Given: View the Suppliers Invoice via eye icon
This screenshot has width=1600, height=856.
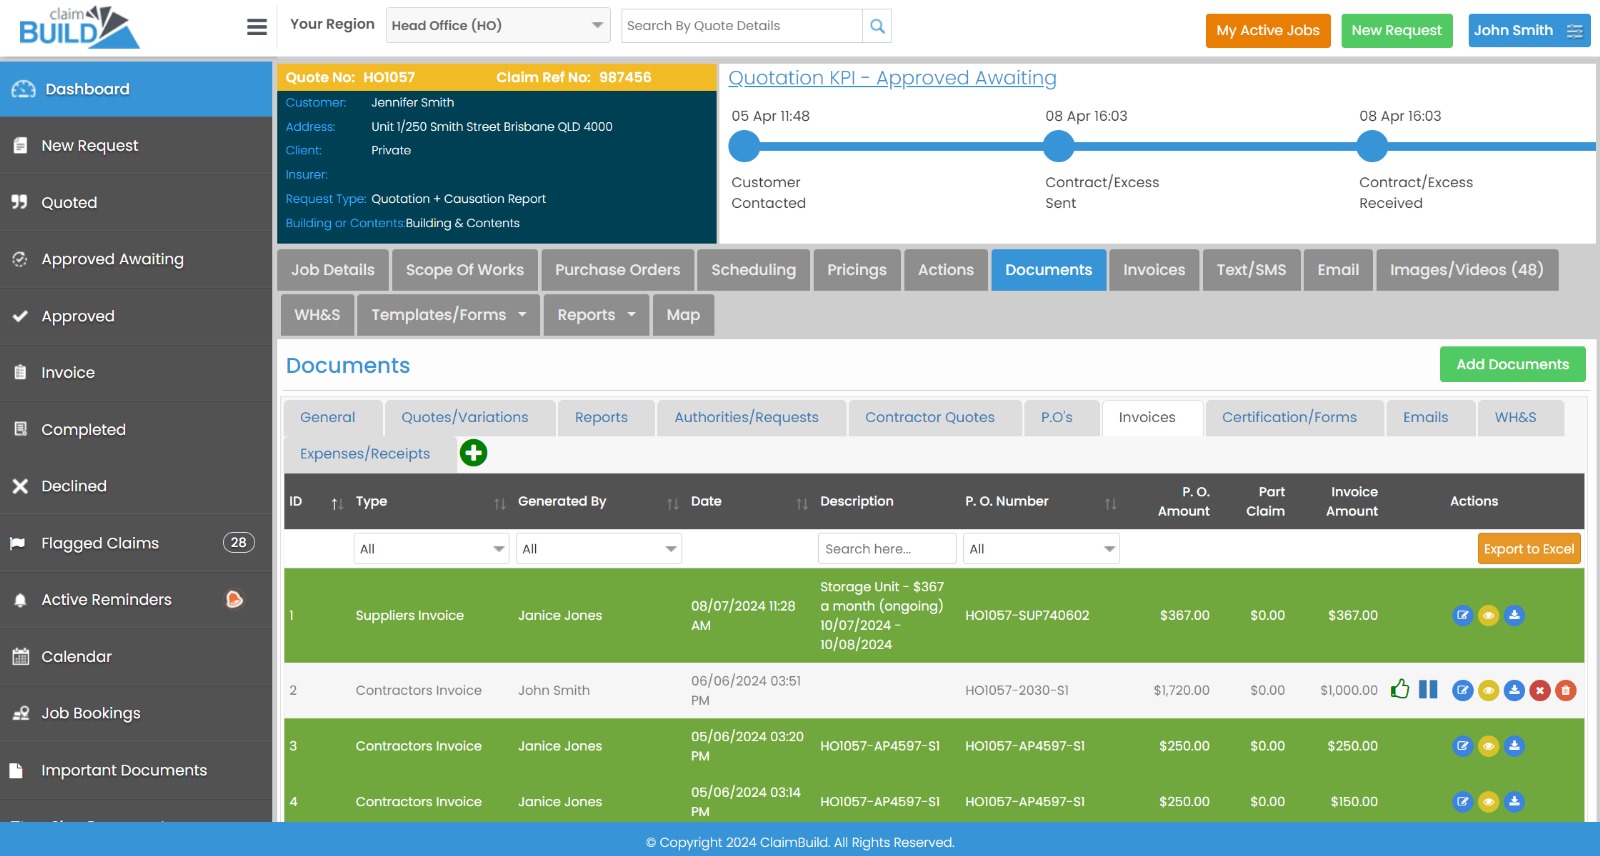Looking at the screenshot, I should click(x=1488, y=615).
